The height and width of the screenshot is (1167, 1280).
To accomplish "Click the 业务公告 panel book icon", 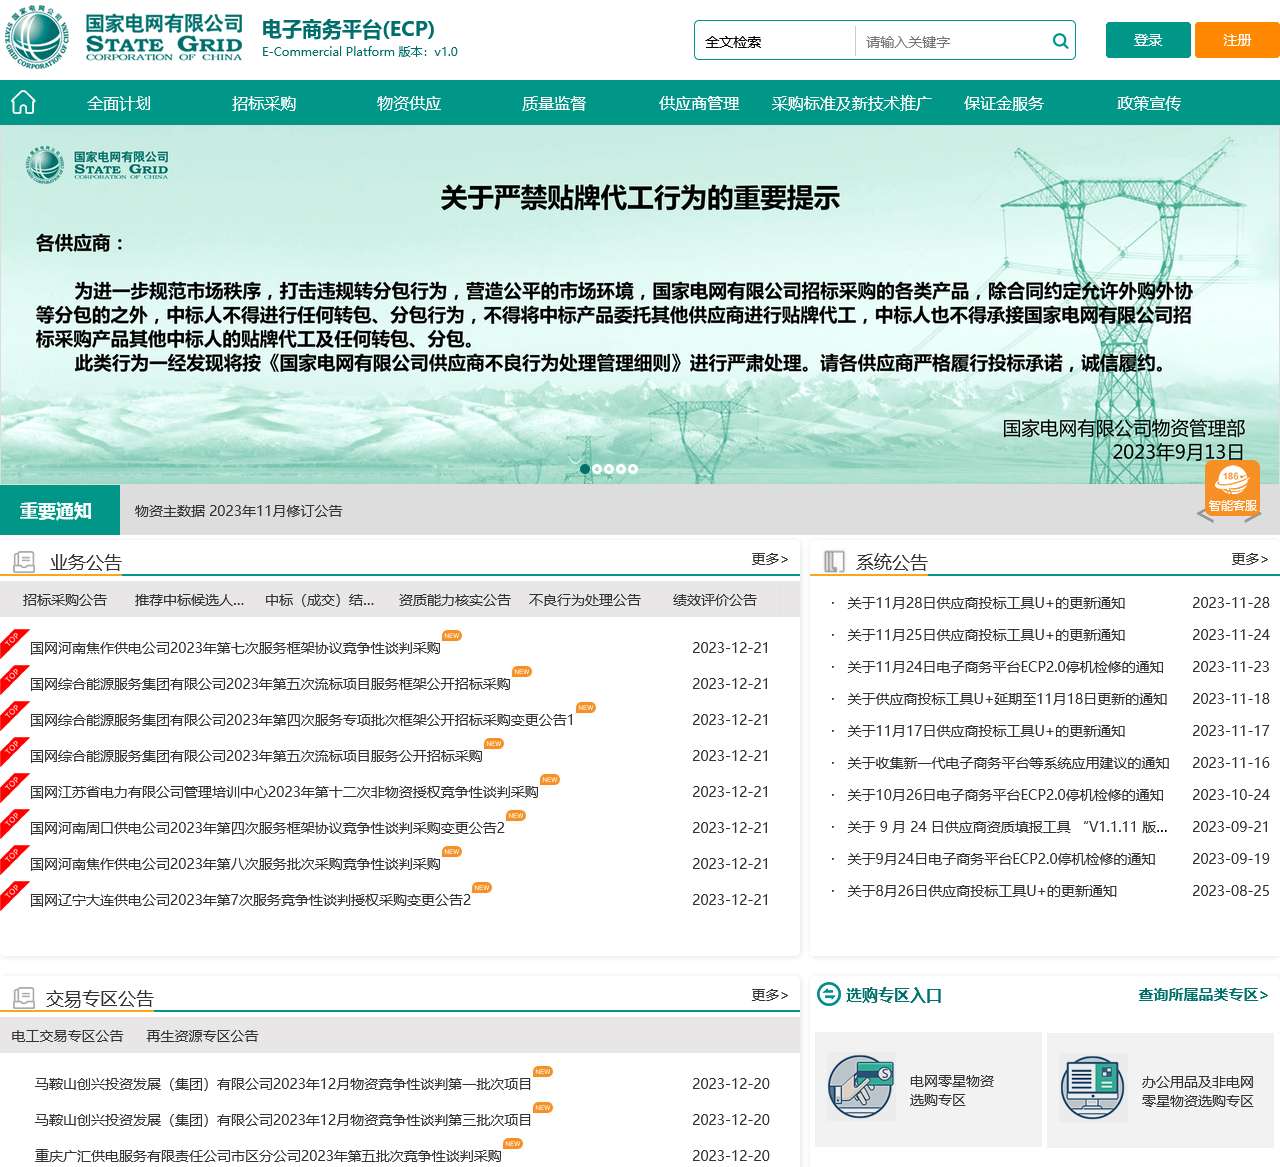I will (x=22, y=560).
